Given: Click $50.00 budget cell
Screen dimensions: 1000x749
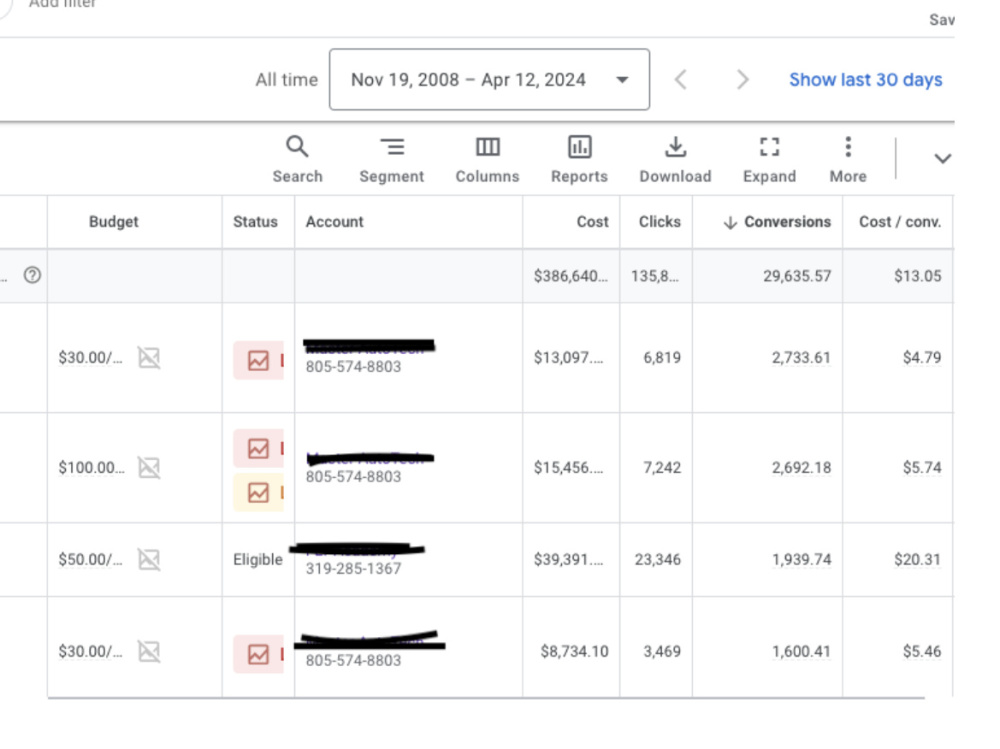Looking at the screenshot, I should tap(90, 560).
